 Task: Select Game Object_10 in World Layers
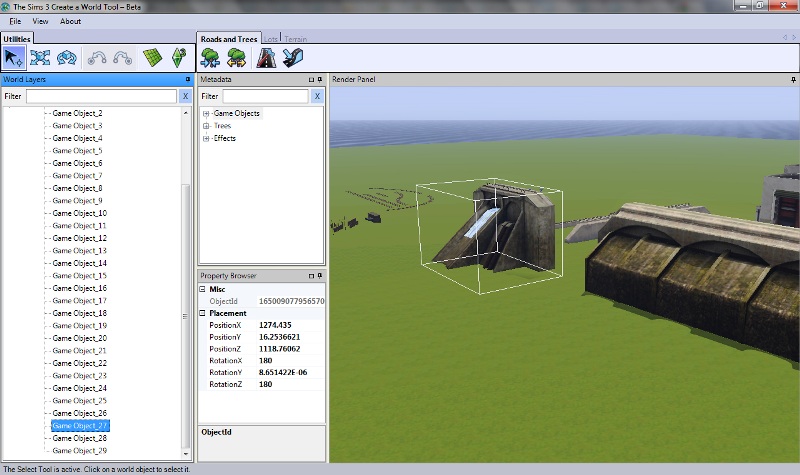[80, 213]
